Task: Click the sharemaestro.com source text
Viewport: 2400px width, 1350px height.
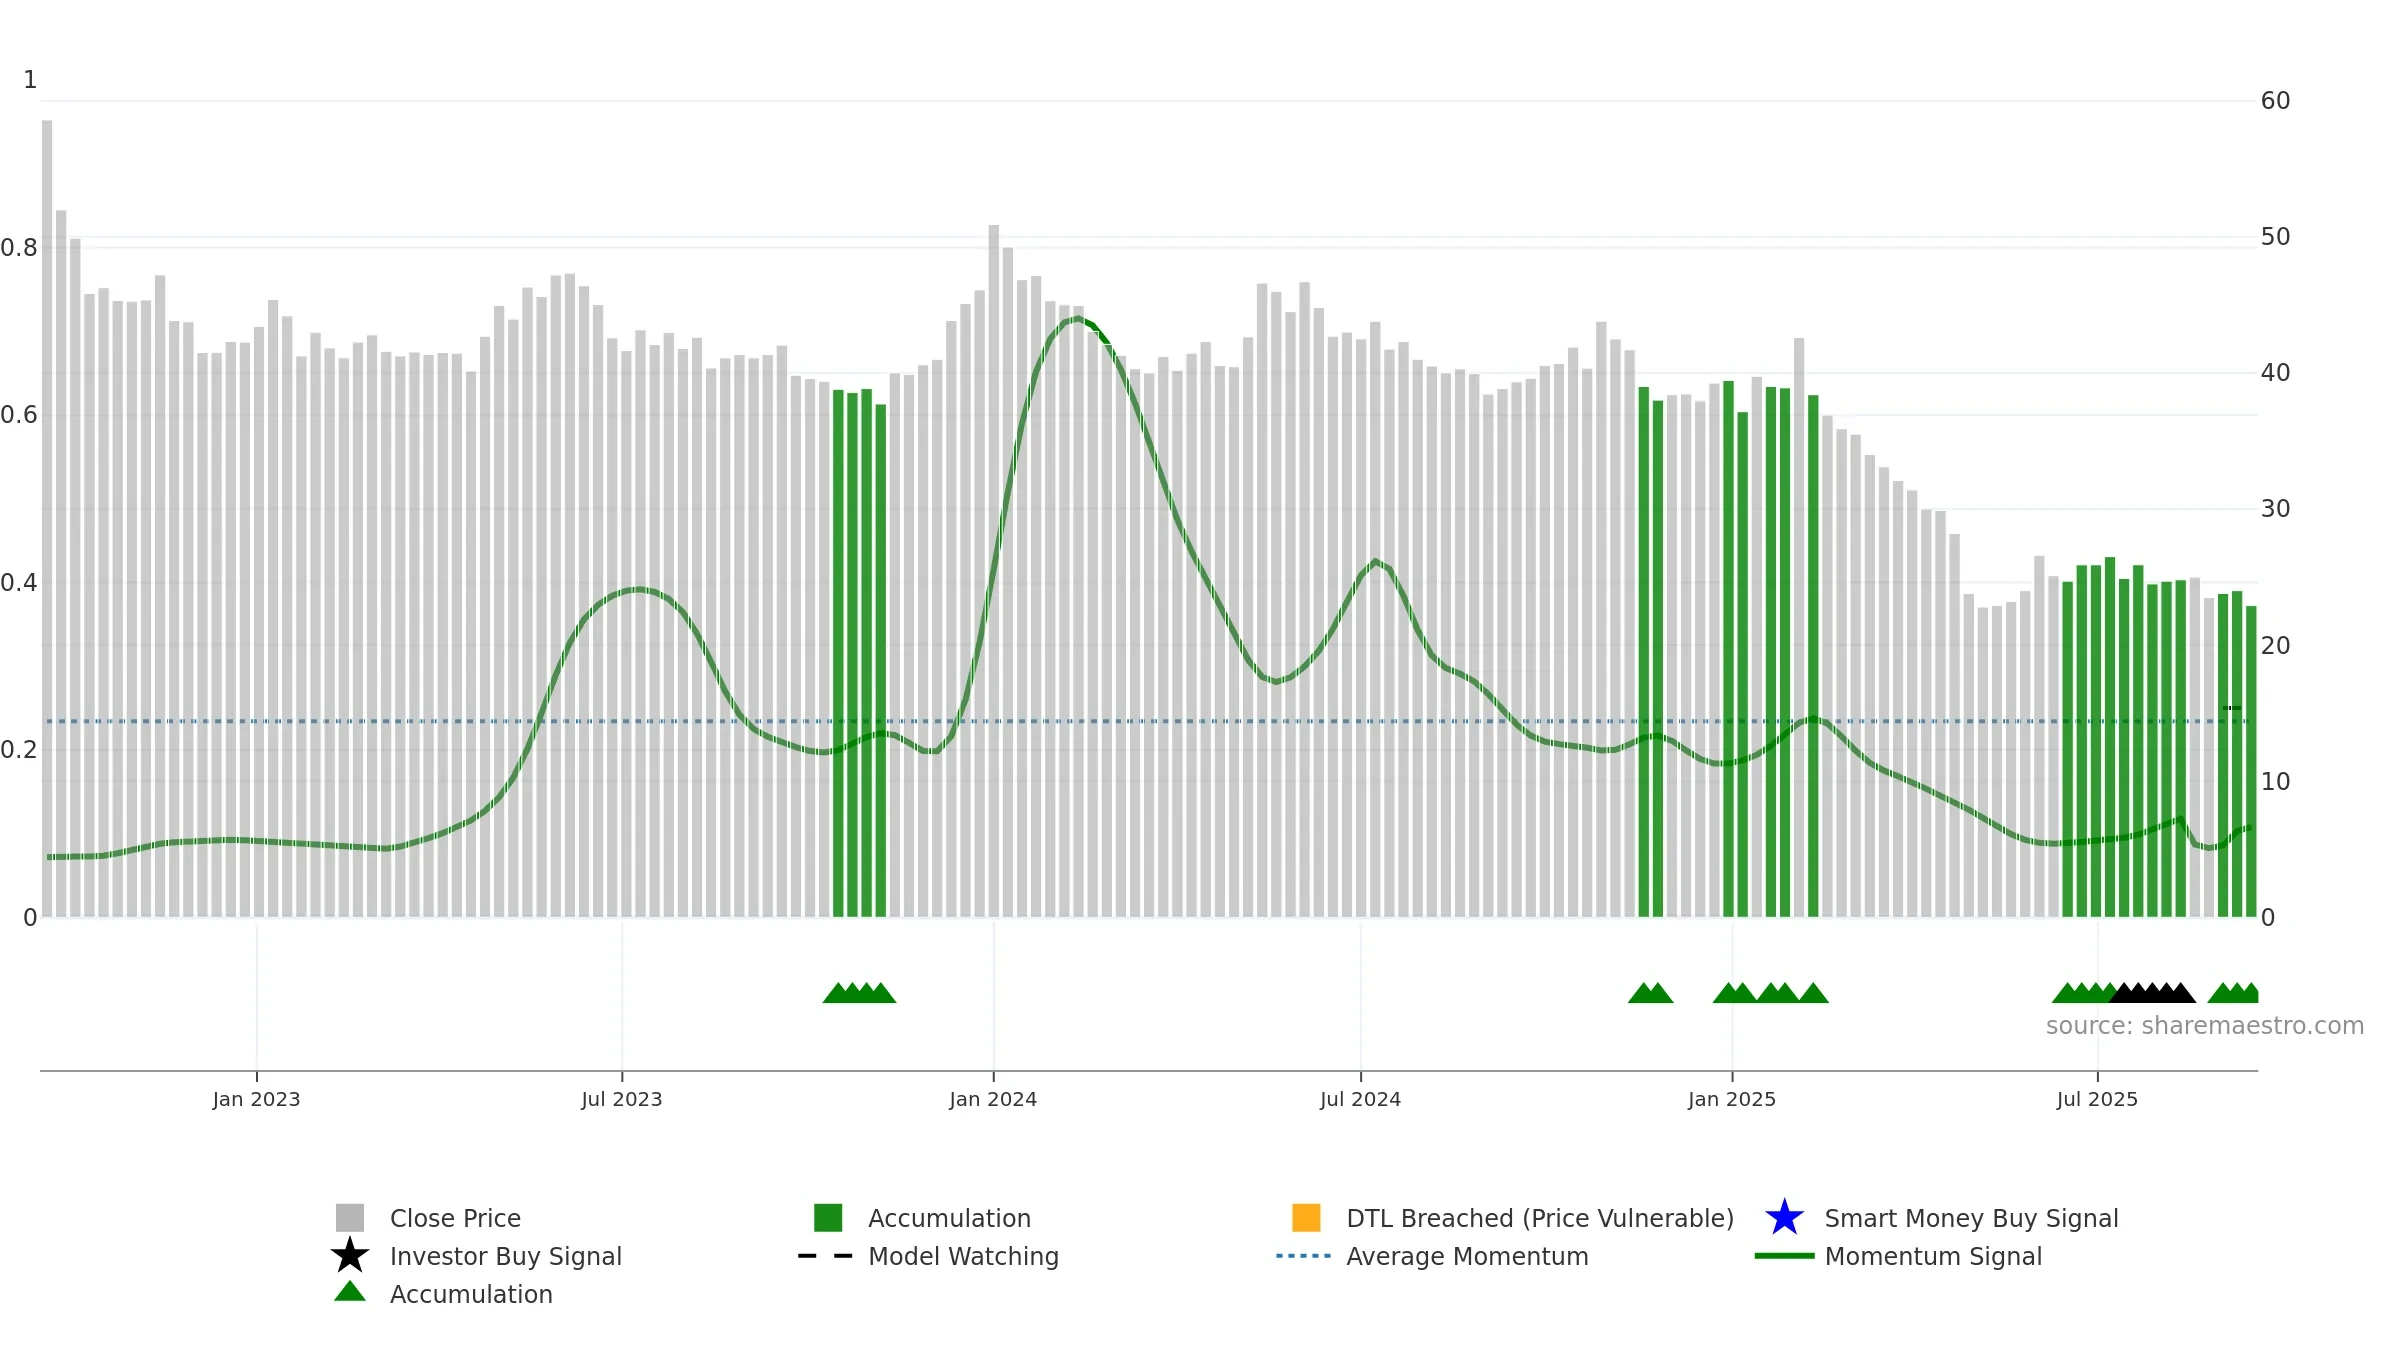Action: pyautogui.click(x=2204, y=1026)
